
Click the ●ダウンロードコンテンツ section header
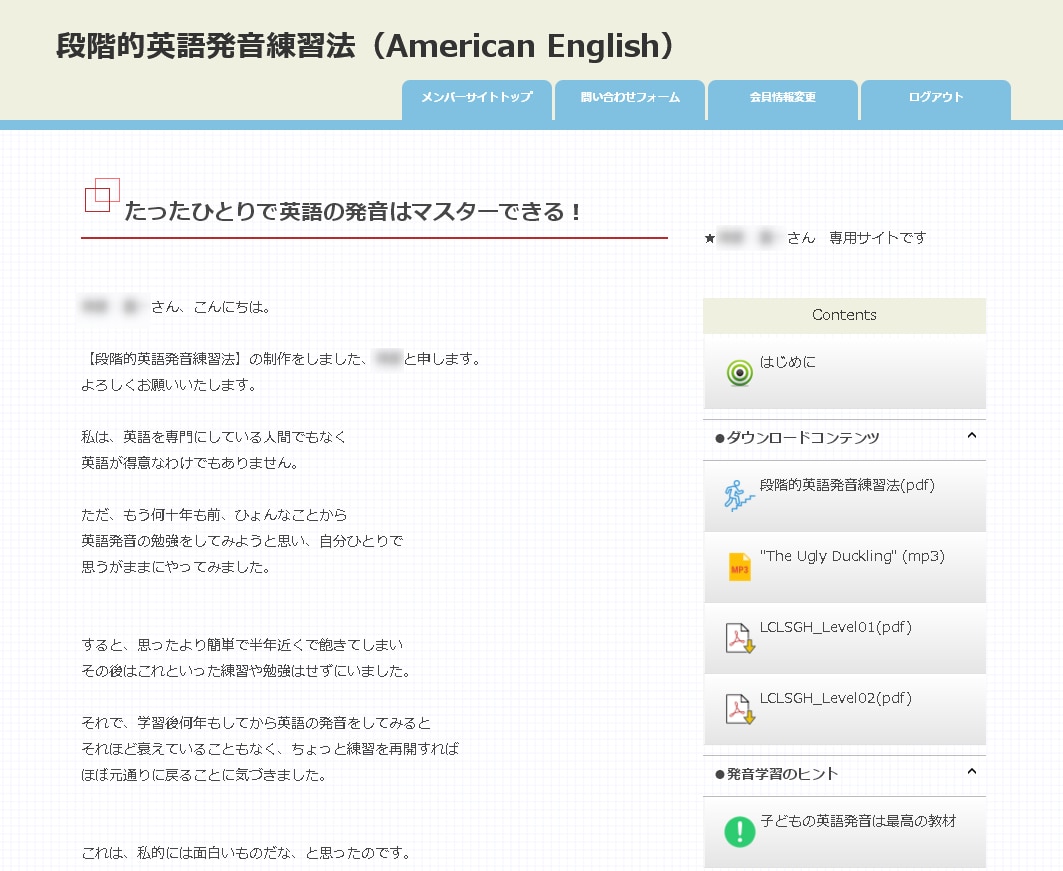pos(844,439)
